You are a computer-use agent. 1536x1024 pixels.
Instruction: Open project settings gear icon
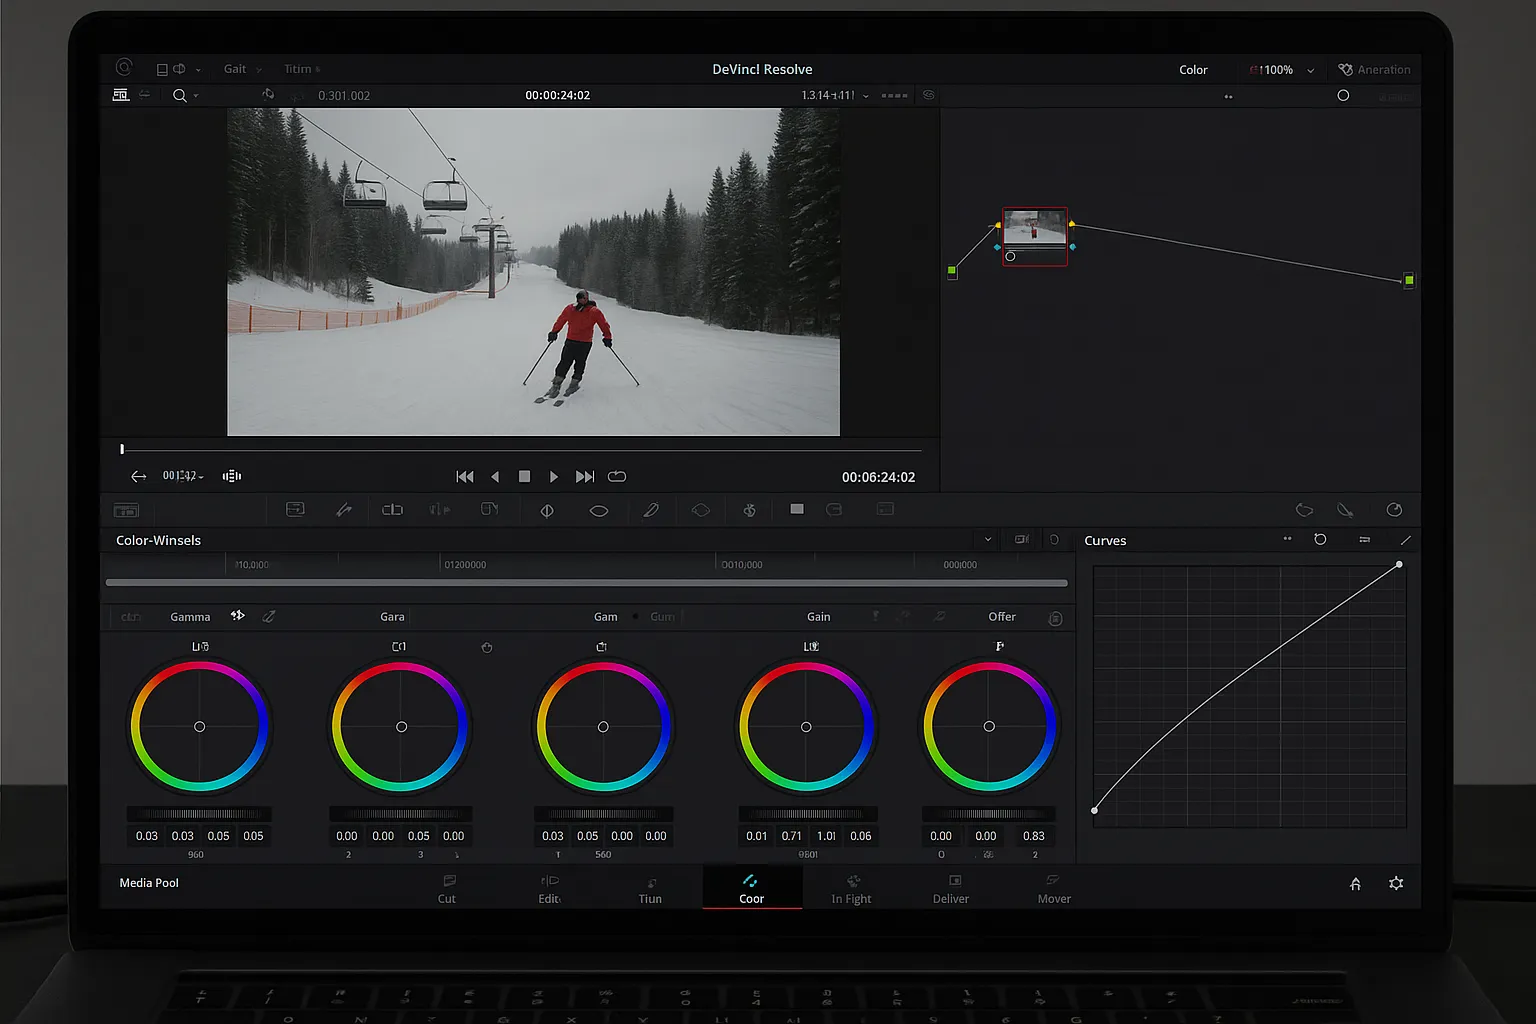(1396, 883)
